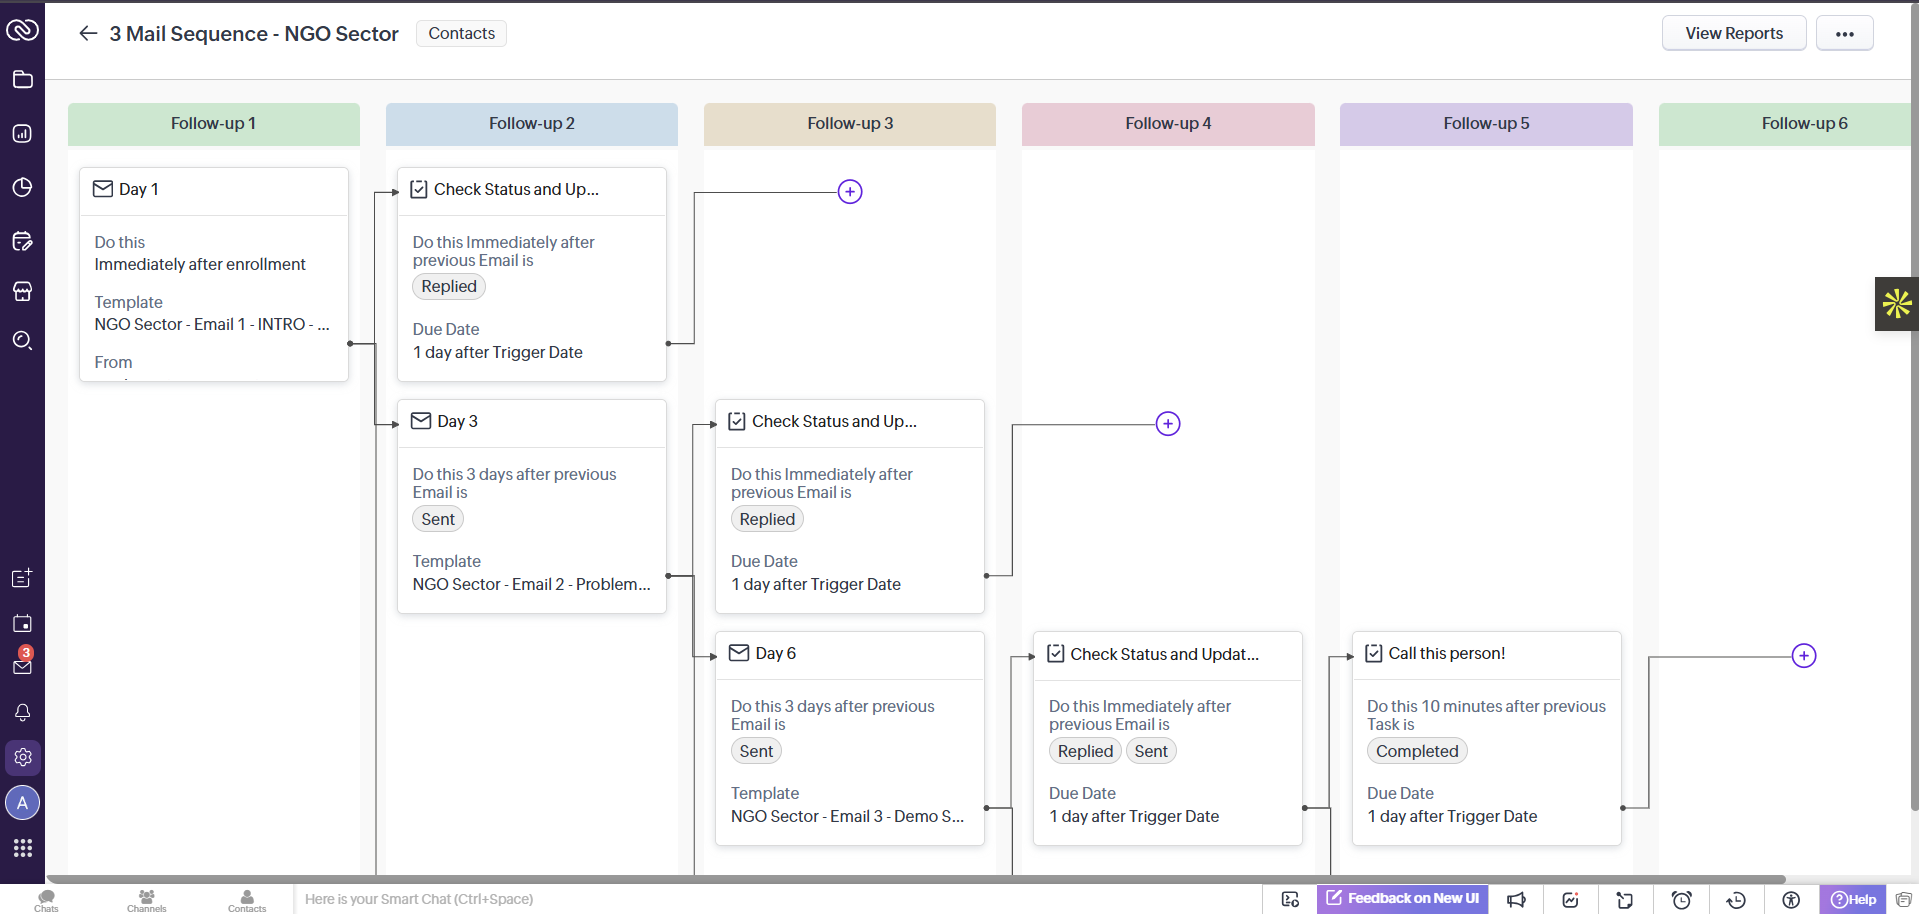Open the notifications bell in sidebar
This screenshot has width=1919, height=914.
23,712
